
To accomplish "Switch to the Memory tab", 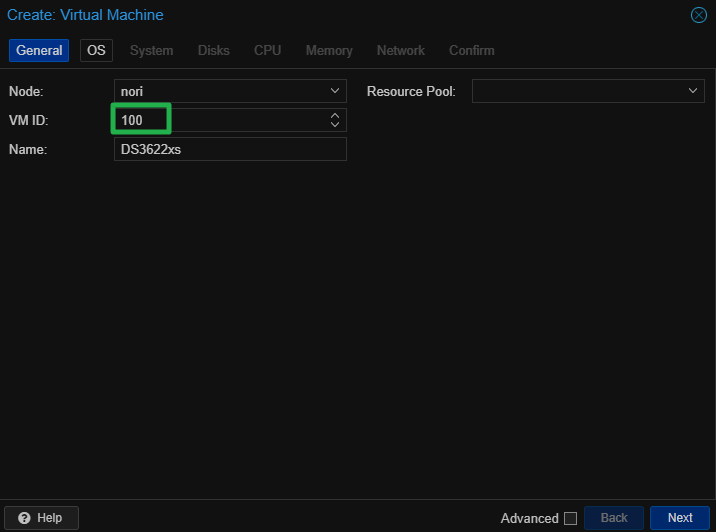I will pyautogui.click(x=329, y=50).
